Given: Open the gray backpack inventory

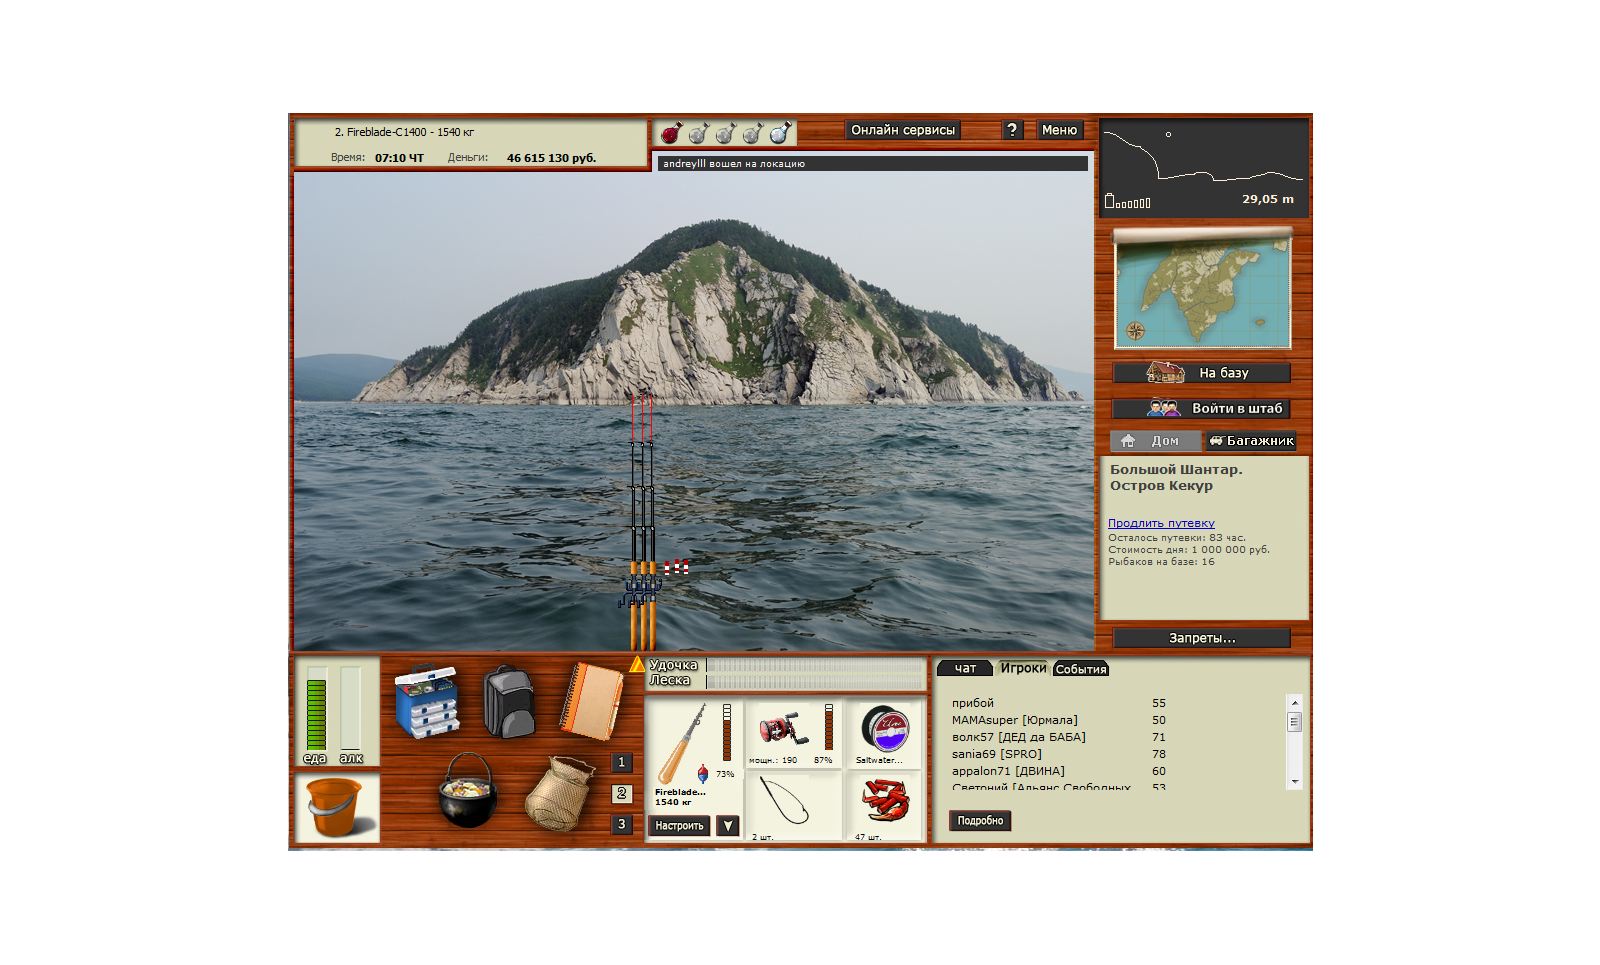Looking at the screenshot, I should pyautogui.click(x=508, y=702).
